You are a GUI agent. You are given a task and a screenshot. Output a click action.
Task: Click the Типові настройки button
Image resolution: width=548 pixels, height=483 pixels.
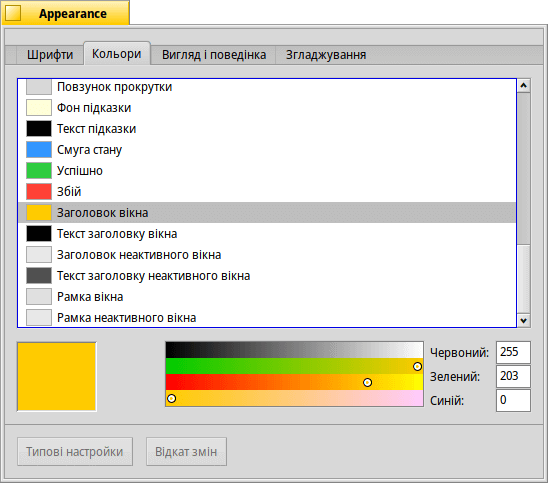click(75, 452)
